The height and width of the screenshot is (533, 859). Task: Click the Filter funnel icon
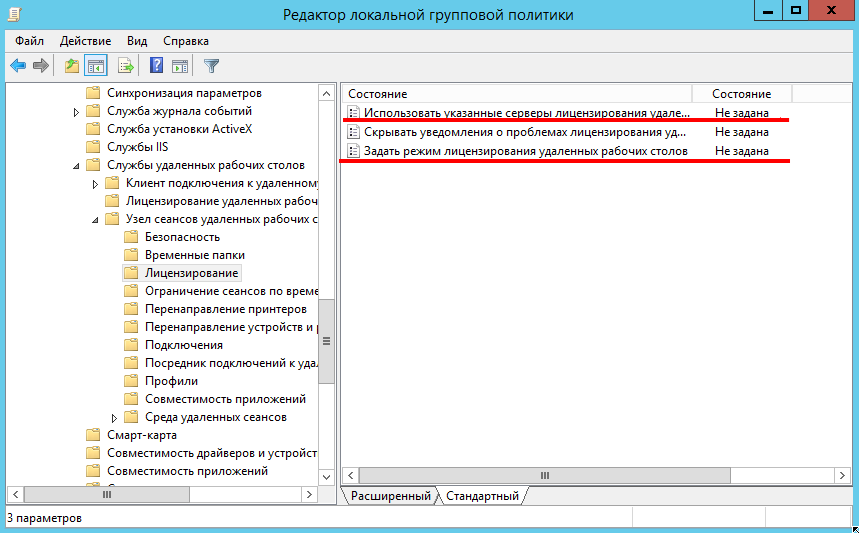[211, 66]
